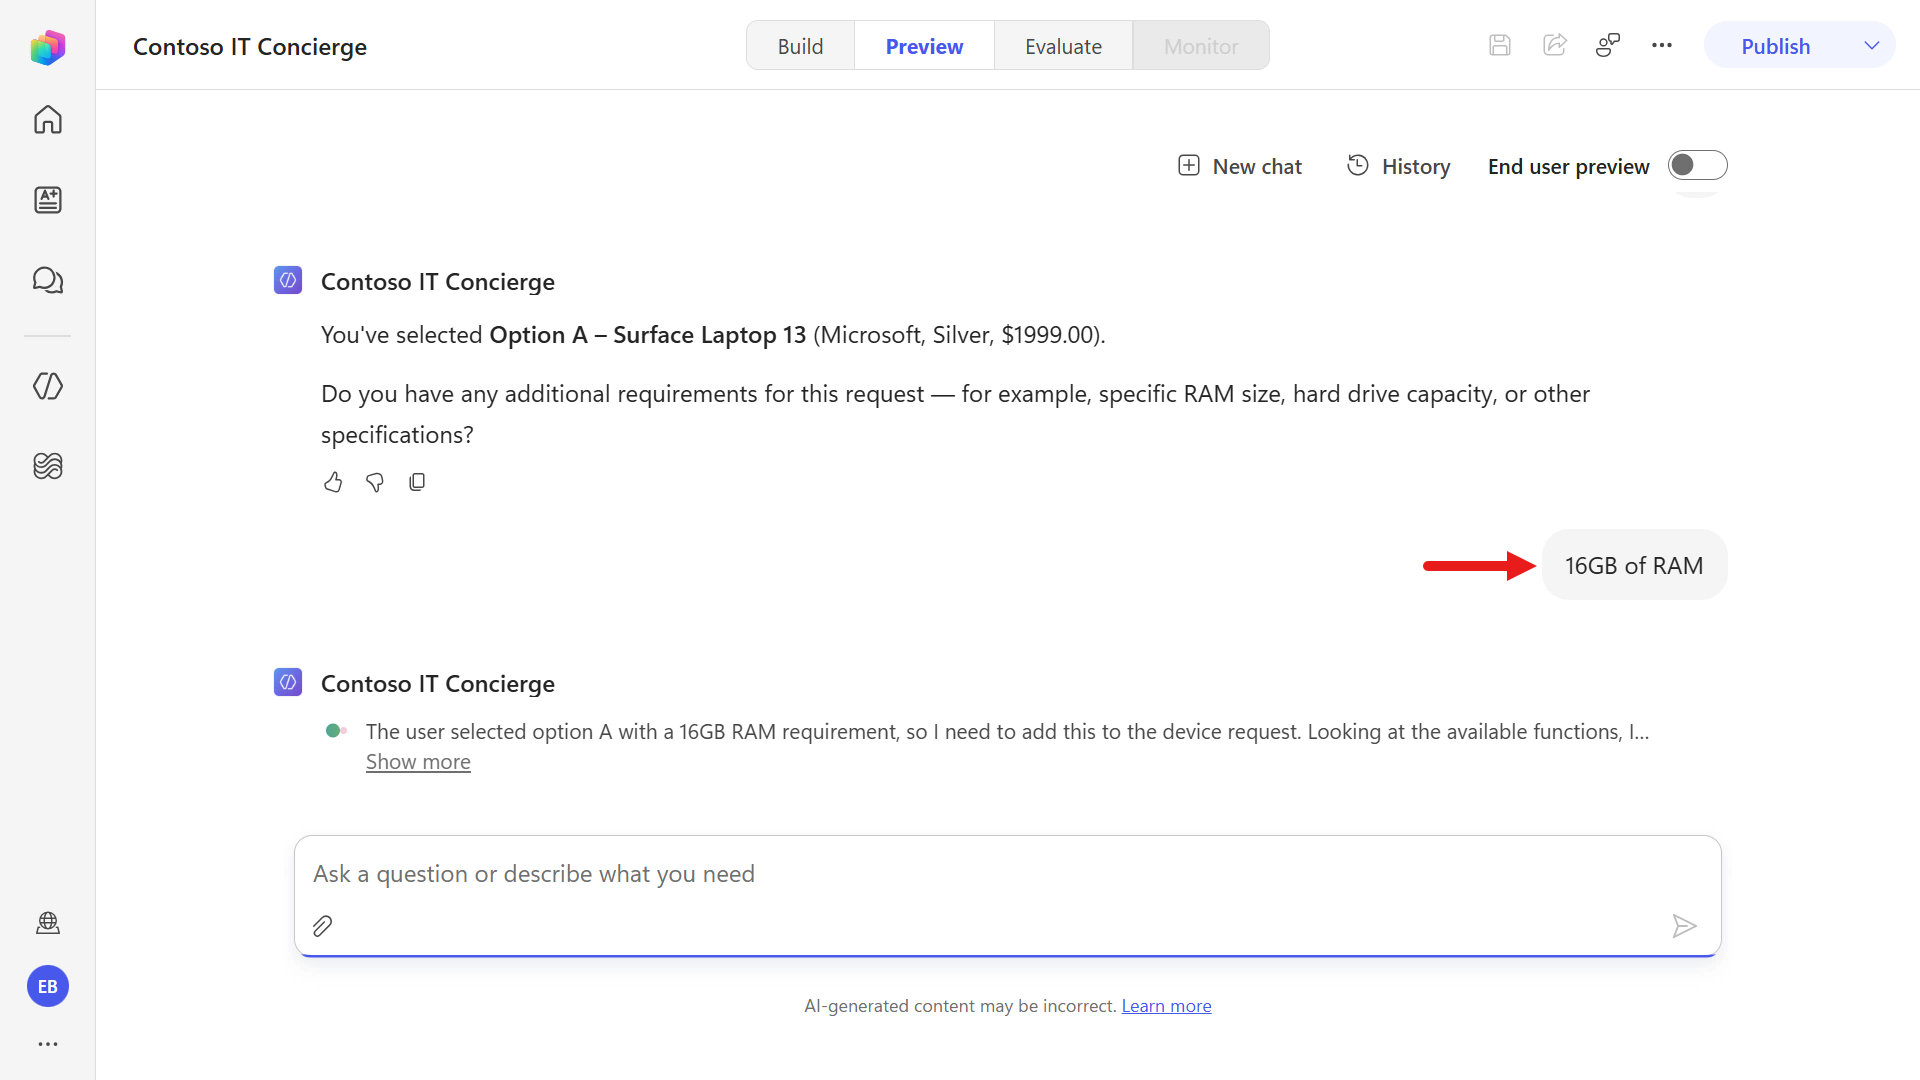The image size is (1920, 1080).
Task: Click the first Contoso IT Concierge message avatar
Action: click(288, 280)
